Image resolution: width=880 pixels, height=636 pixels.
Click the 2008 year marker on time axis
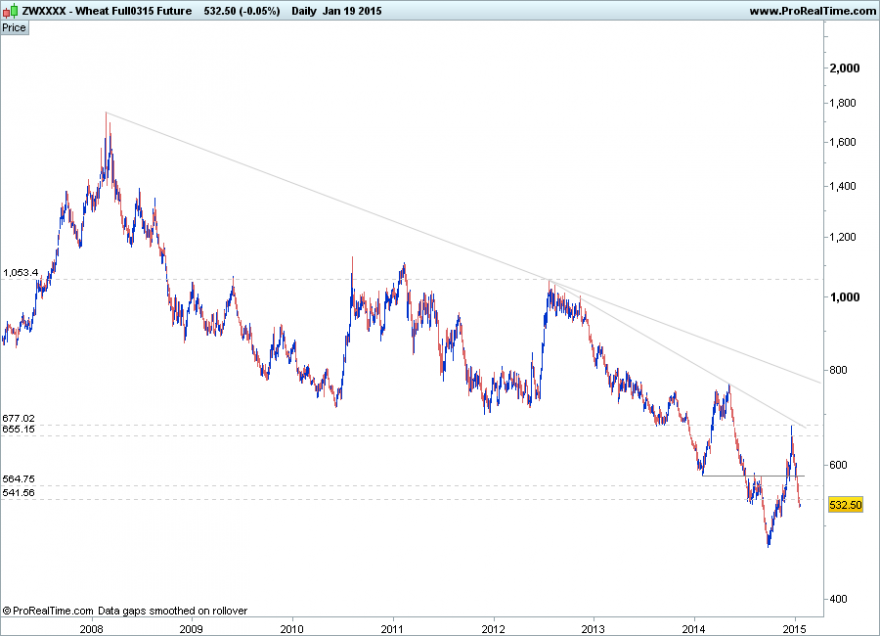click(91, 629)
